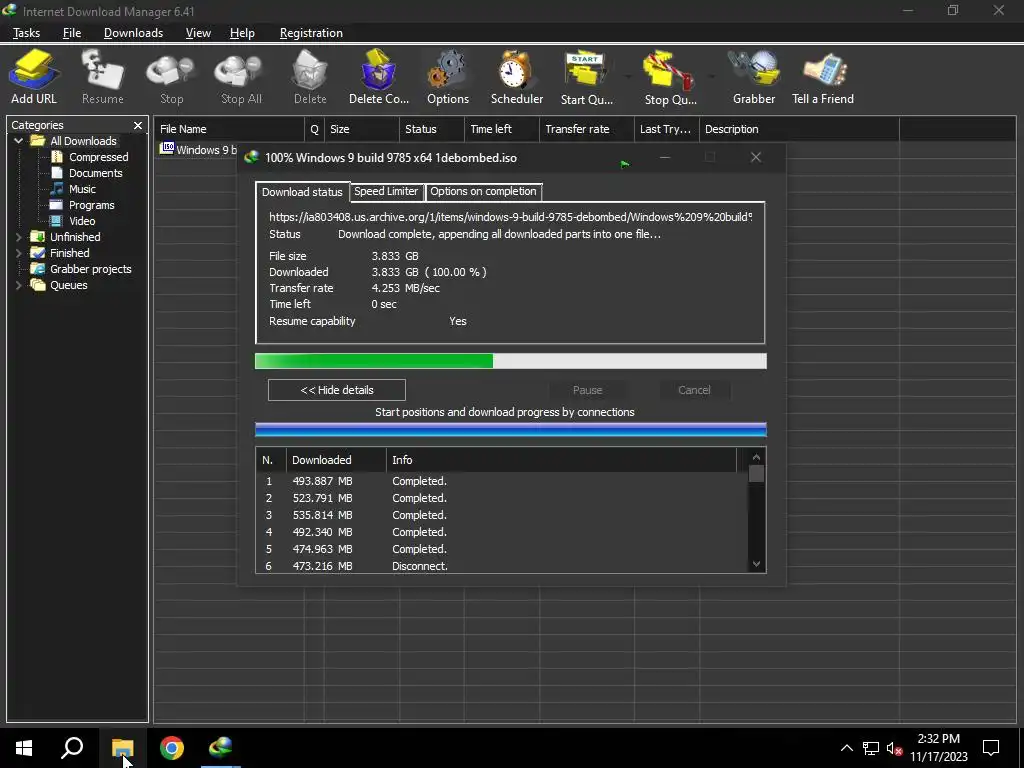Open Google Chrome from the taskbar
The height and width of the screenshot is (768, 1024).
[x=172, y=748]
